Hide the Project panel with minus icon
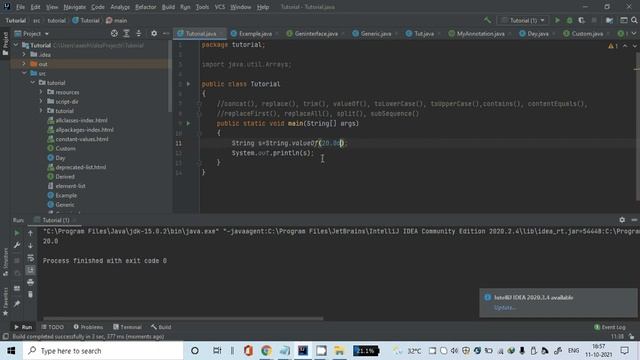 166,33
